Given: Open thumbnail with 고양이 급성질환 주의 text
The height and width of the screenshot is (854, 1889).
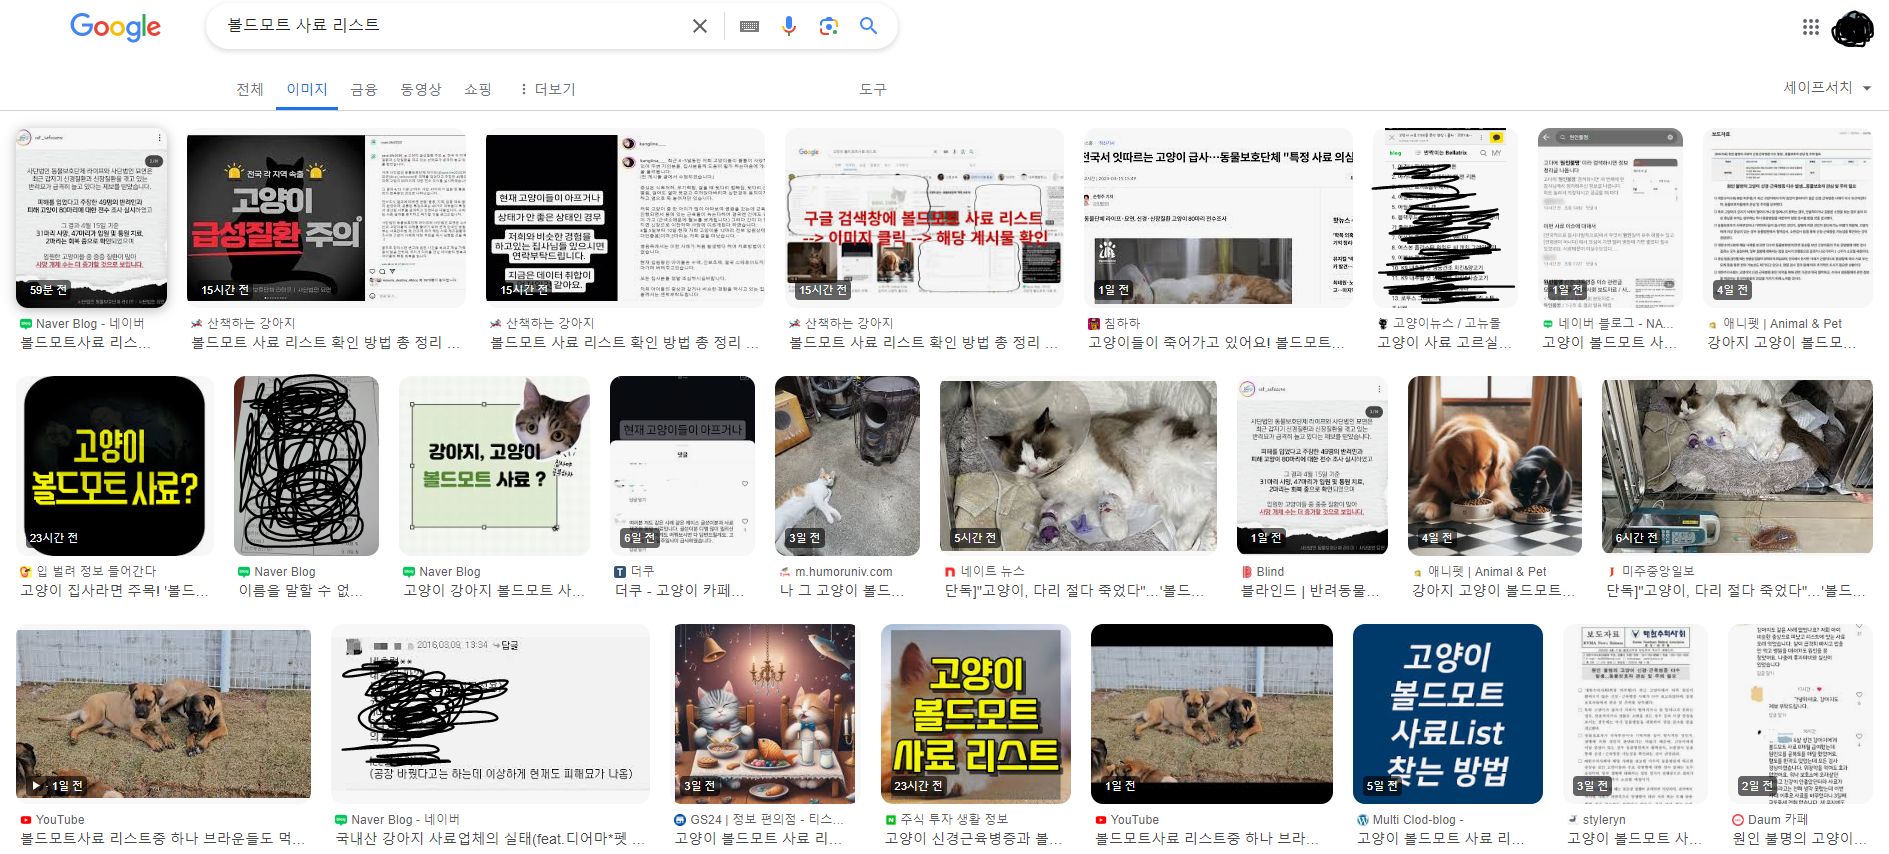Looking at the screenshot, I should click(326, 217).
